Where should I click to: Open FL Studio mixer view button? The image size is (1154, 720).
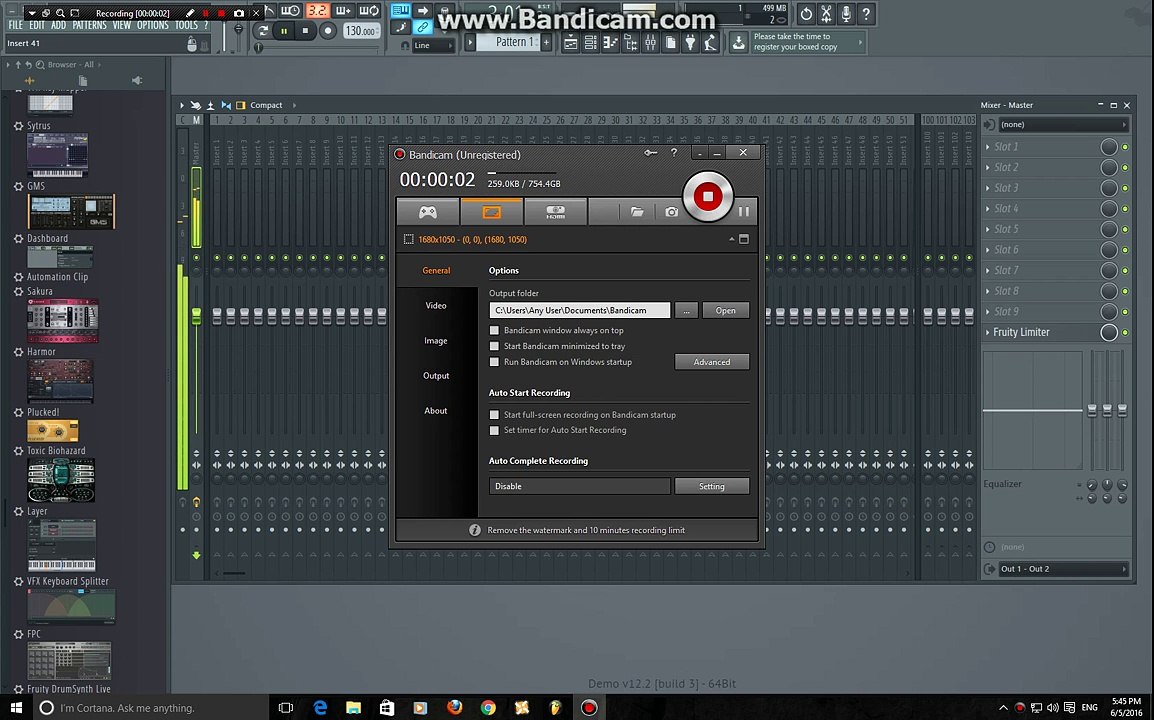point(651,43)
